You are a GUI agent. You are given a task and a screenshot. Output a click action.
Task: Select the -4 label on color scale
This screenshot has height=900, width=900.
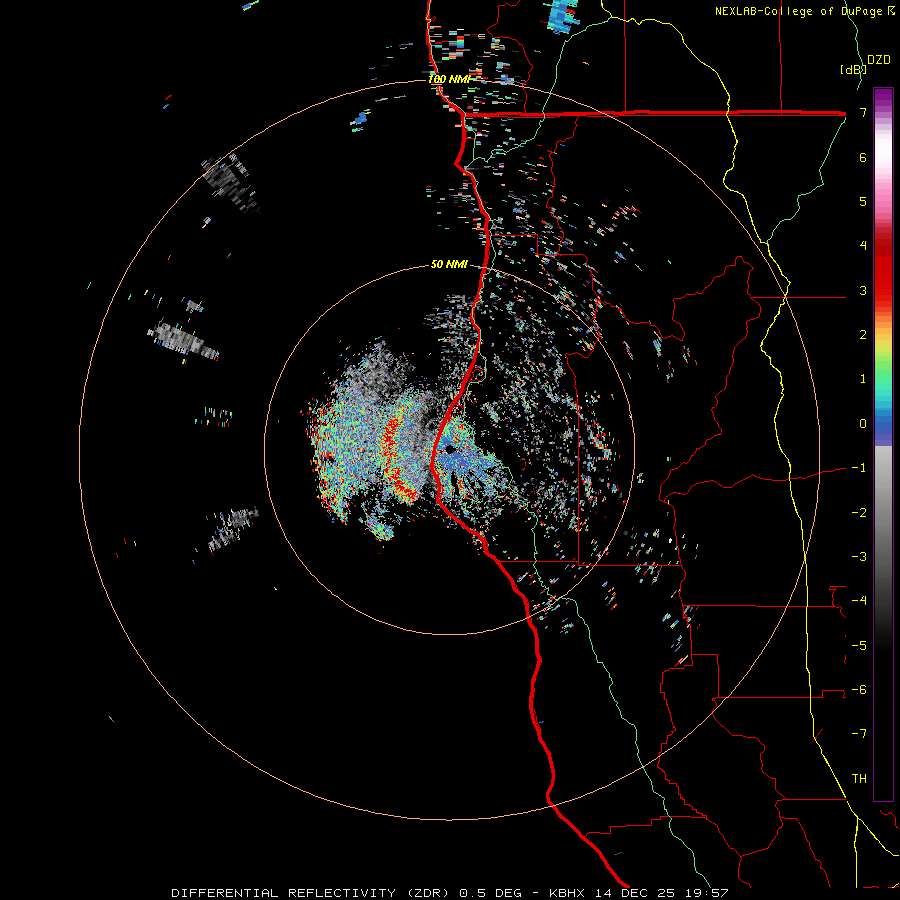tap(859, 601)
